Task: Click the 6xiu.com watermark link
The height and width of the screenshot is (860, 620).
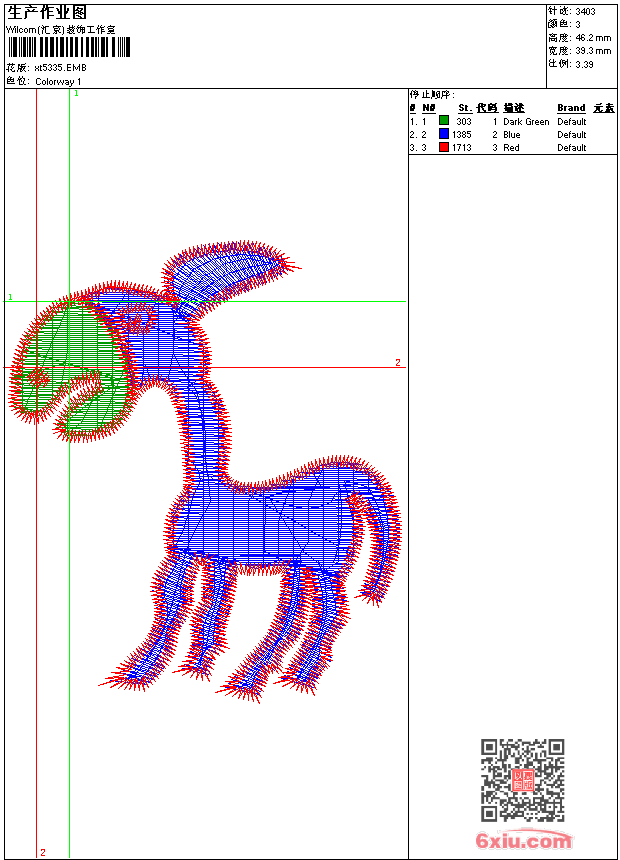Action: [x=523, y=840]
